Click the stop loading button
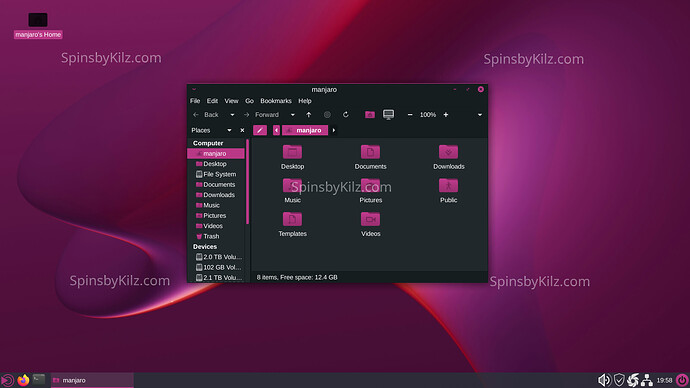 click(x=327, y=115)
